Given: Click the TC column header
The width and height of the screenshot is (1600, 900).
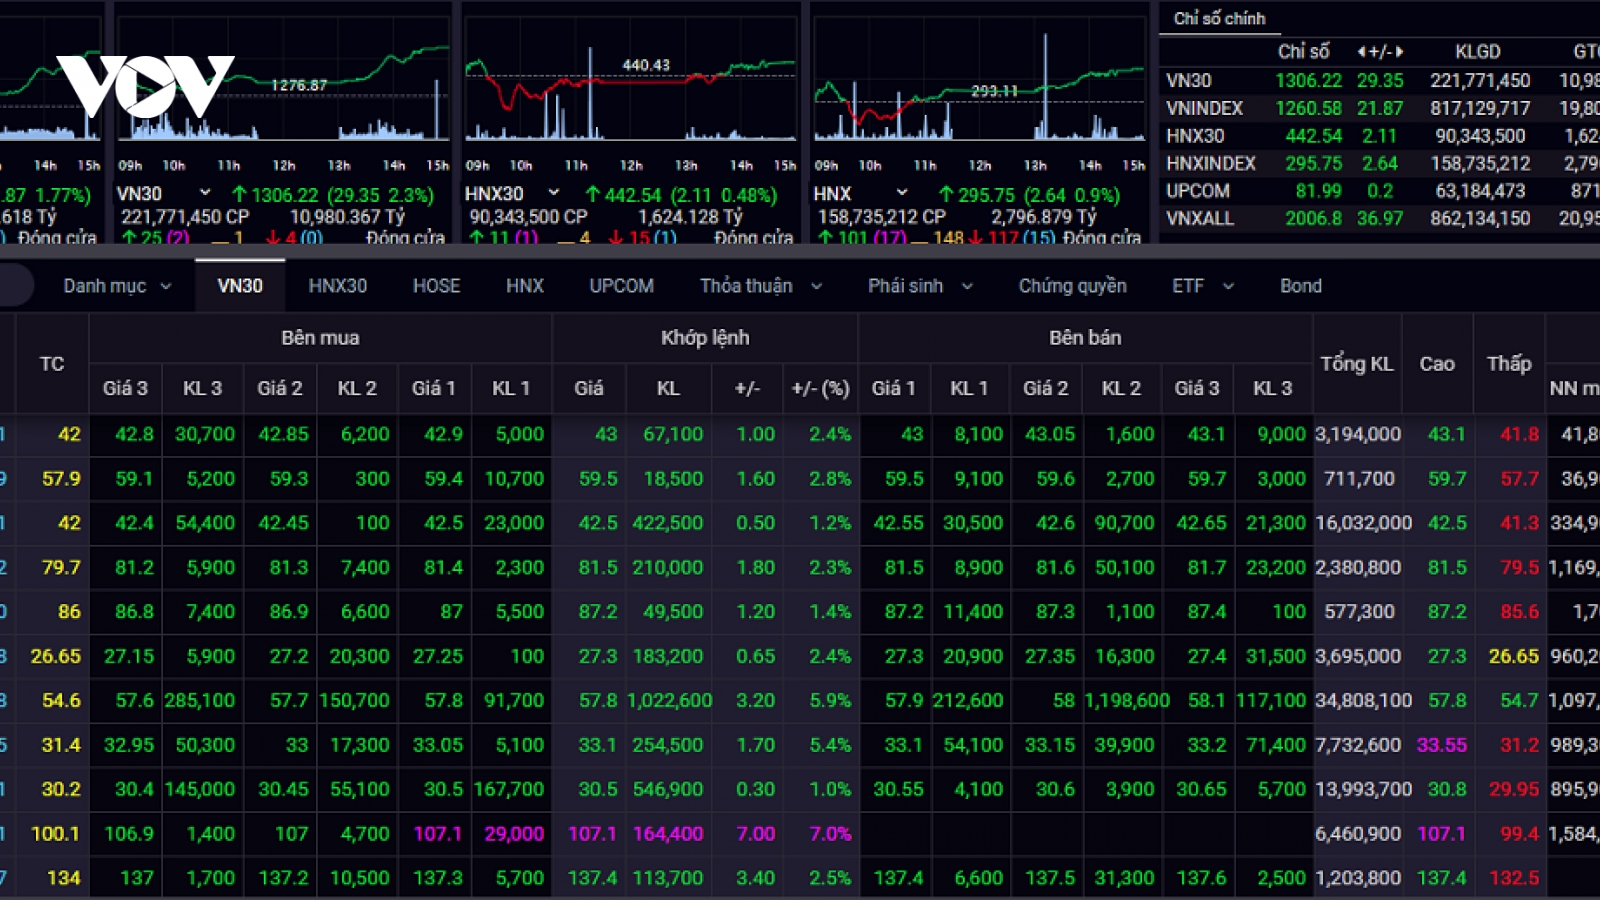Looking at the screenshot, I should 52,364.
